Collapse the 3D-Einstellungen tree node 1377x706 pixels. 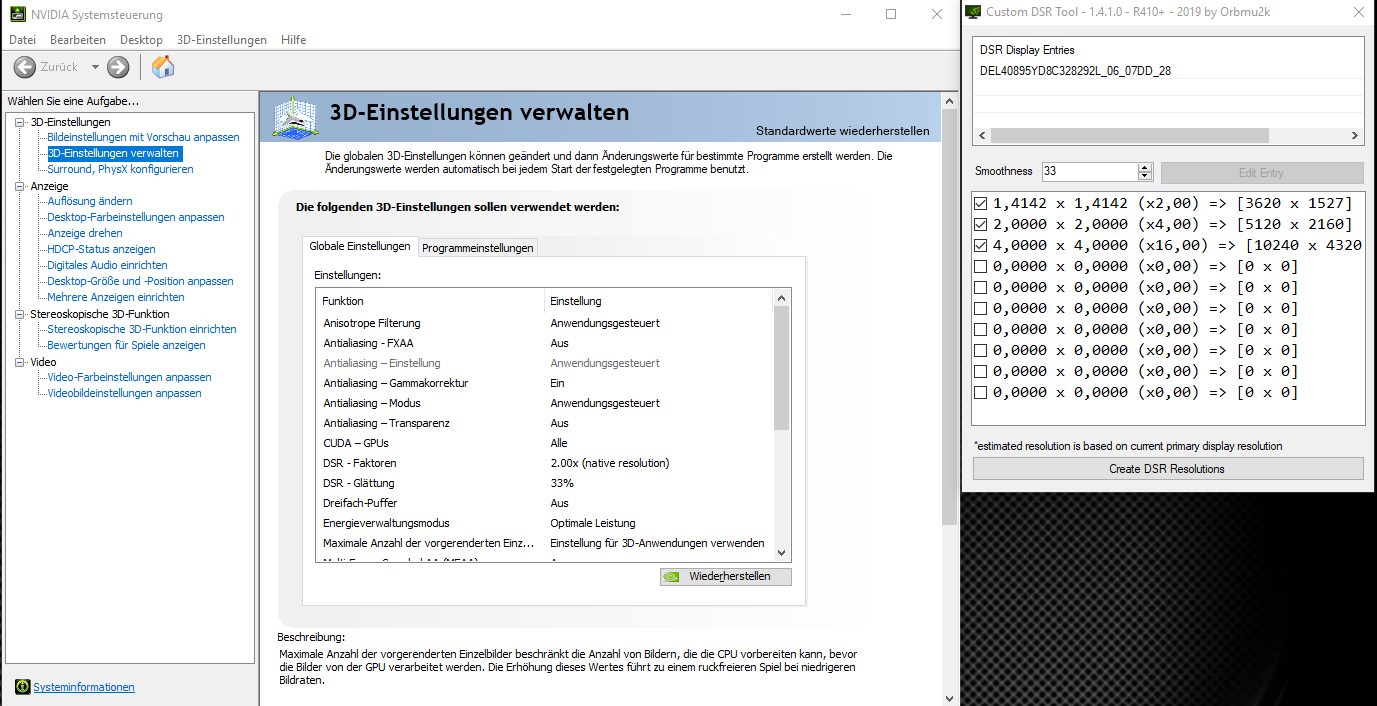(x=20, y=122)
